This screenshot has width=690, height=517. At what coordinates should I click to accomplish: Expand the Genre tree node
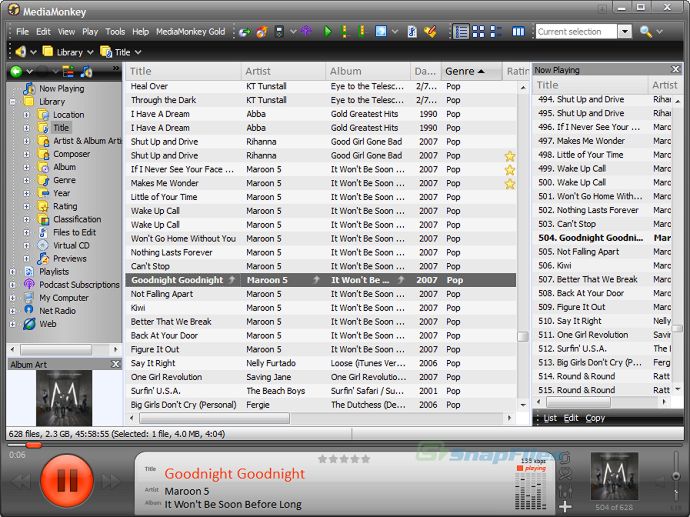[27, 180]
